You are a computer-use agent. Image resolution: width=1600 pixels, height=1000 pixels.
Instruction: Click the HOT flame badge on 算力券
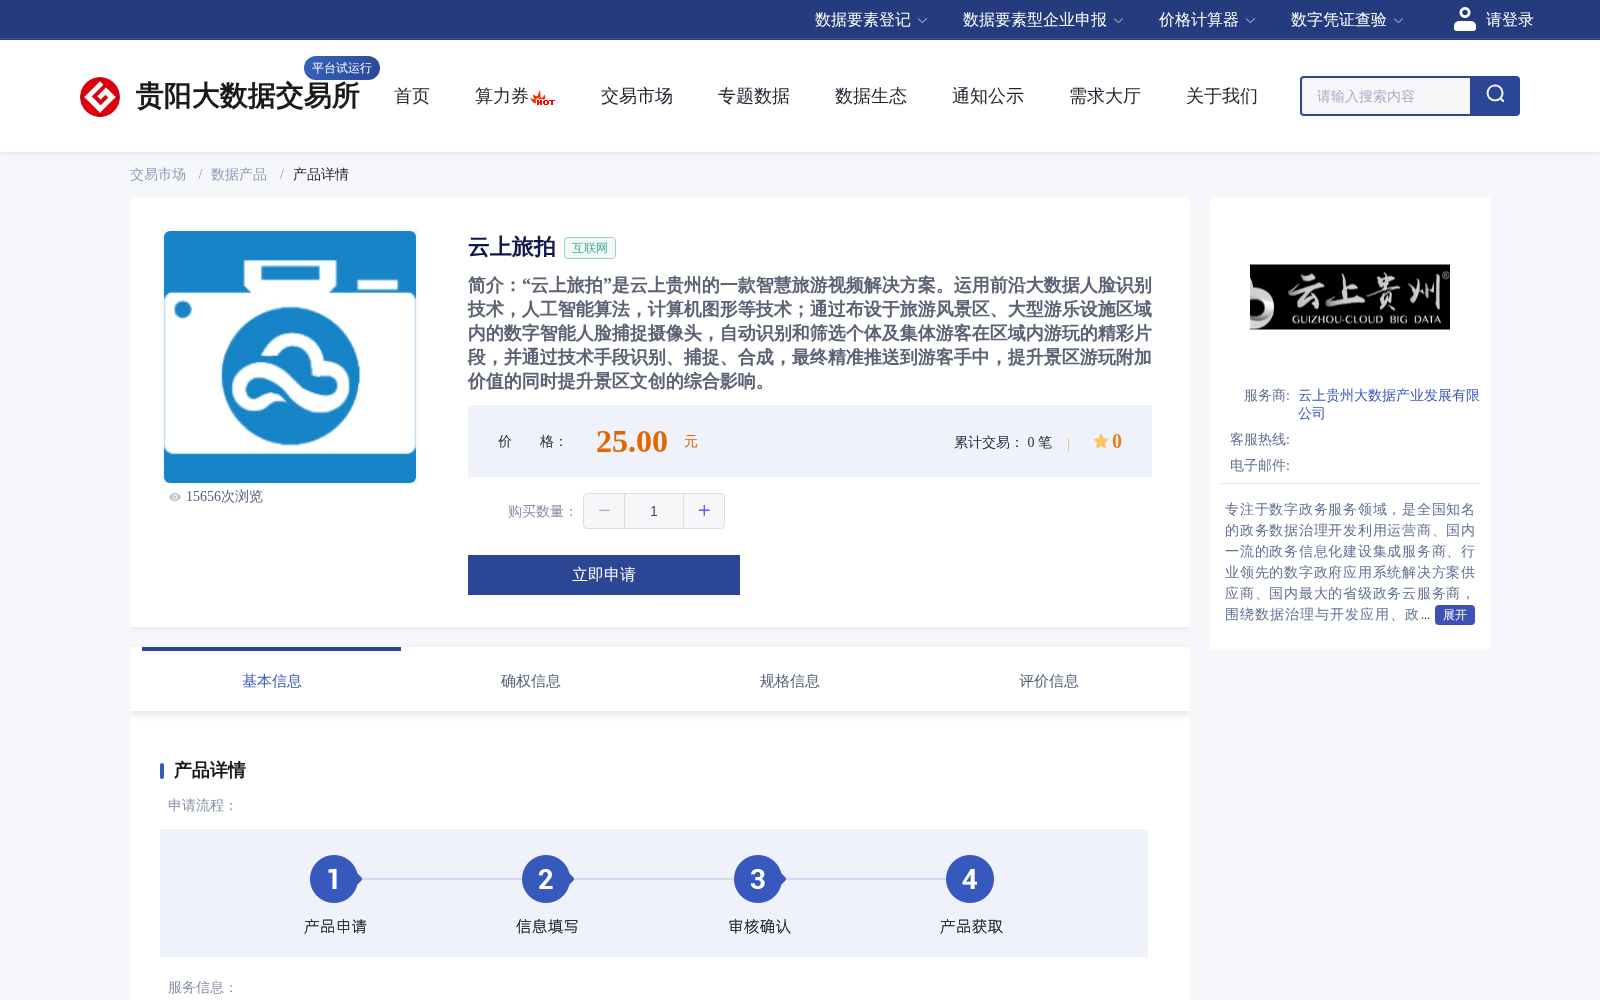pyautogui.click(x=543, y=99)
